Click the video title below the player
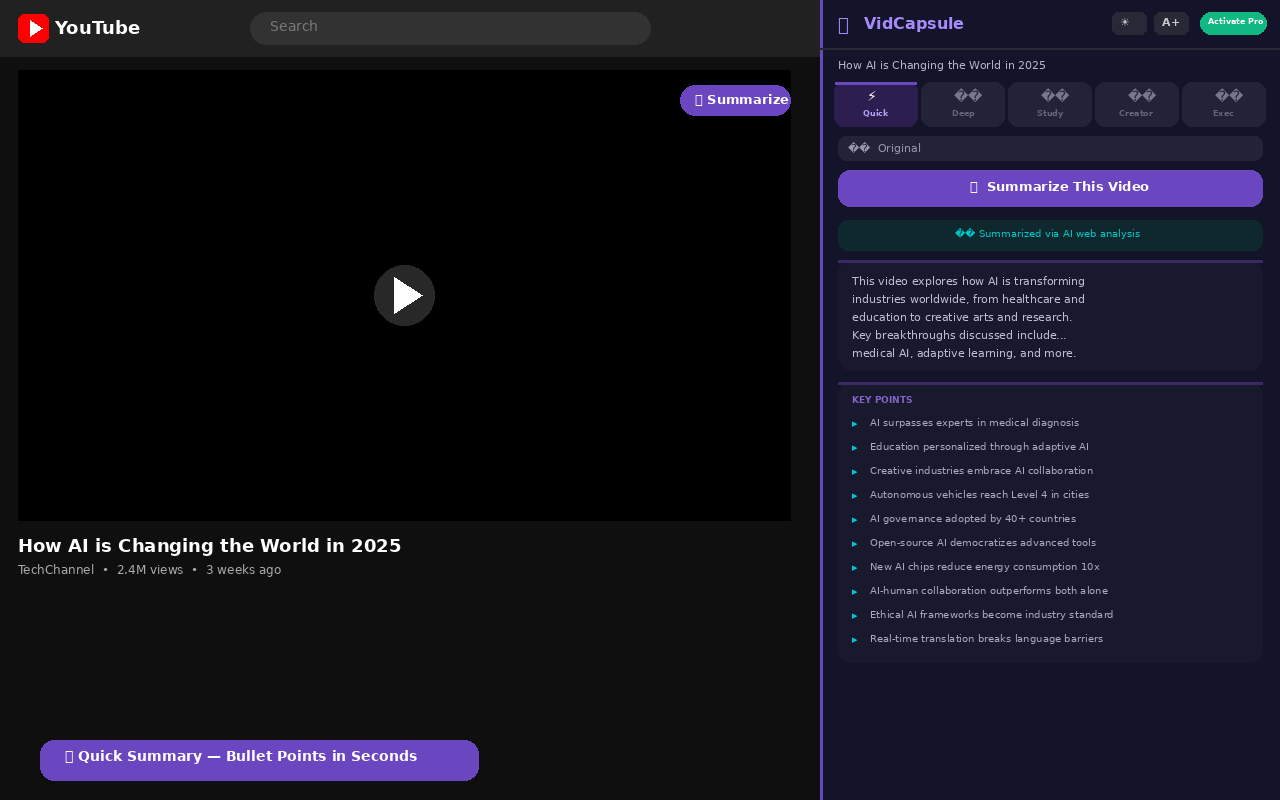The image size is (1280, 800). point(209,546)
